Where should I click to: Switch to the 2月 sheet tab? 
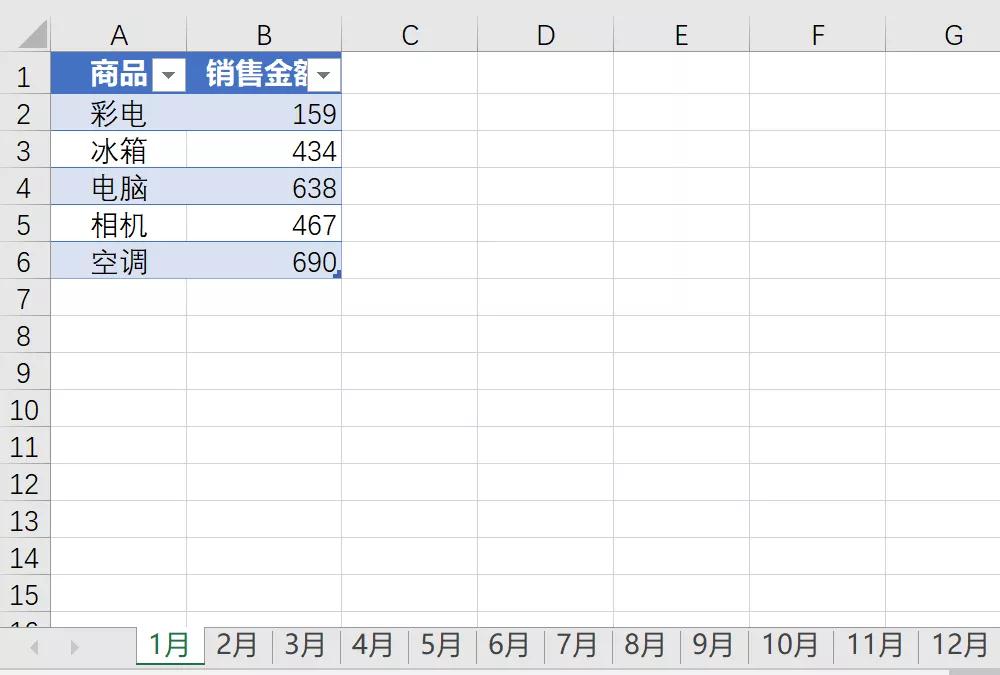pyautogui.click(x=237, y=645)
